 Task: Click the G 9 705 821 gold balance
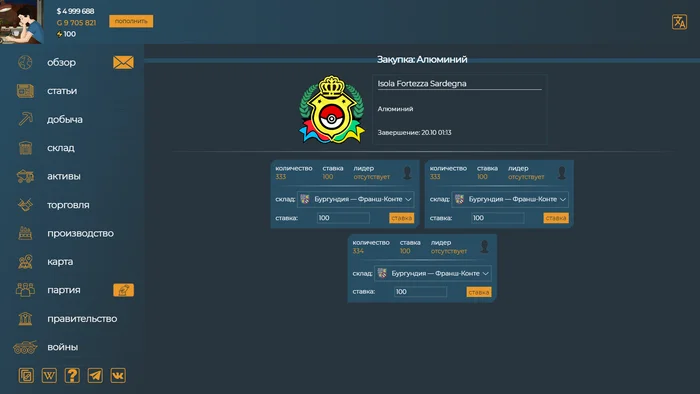click(x=76, y=23)
